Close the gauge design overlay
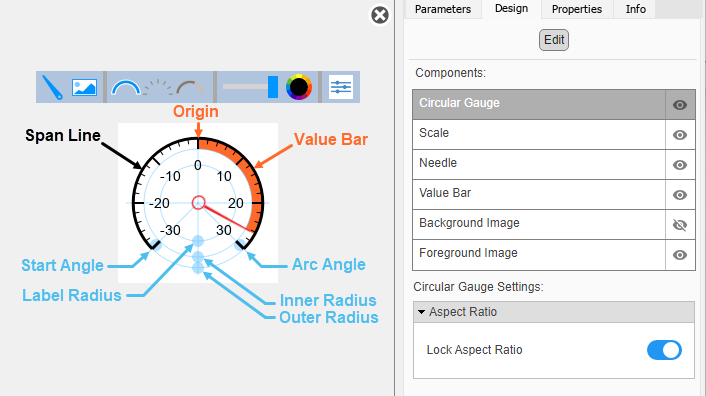This screenshot has width=706, height=396. pyautogui.click(x=380, y=15)
